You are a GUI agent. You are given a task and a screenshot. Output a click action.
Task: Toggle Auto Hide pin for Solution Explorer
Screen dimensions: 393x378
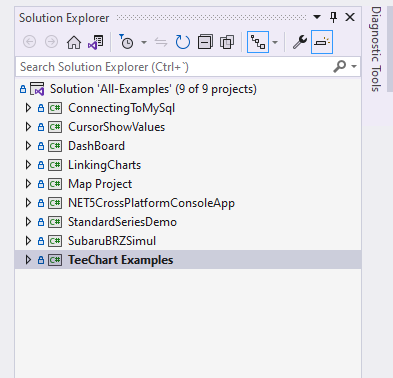click(333, 17)
